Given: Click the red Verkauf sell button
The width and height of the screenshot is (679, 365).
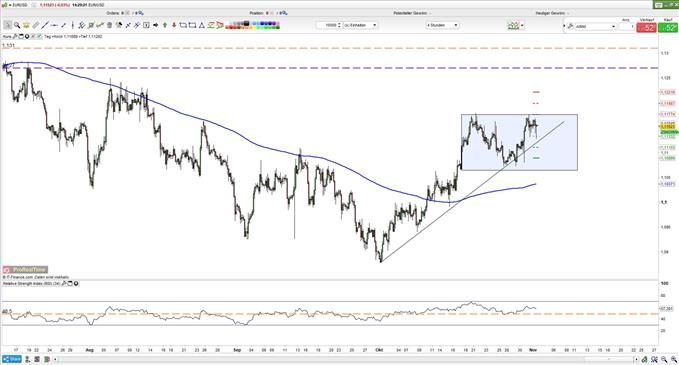Looking at the screenshot, I should click(x=647, y=27).
